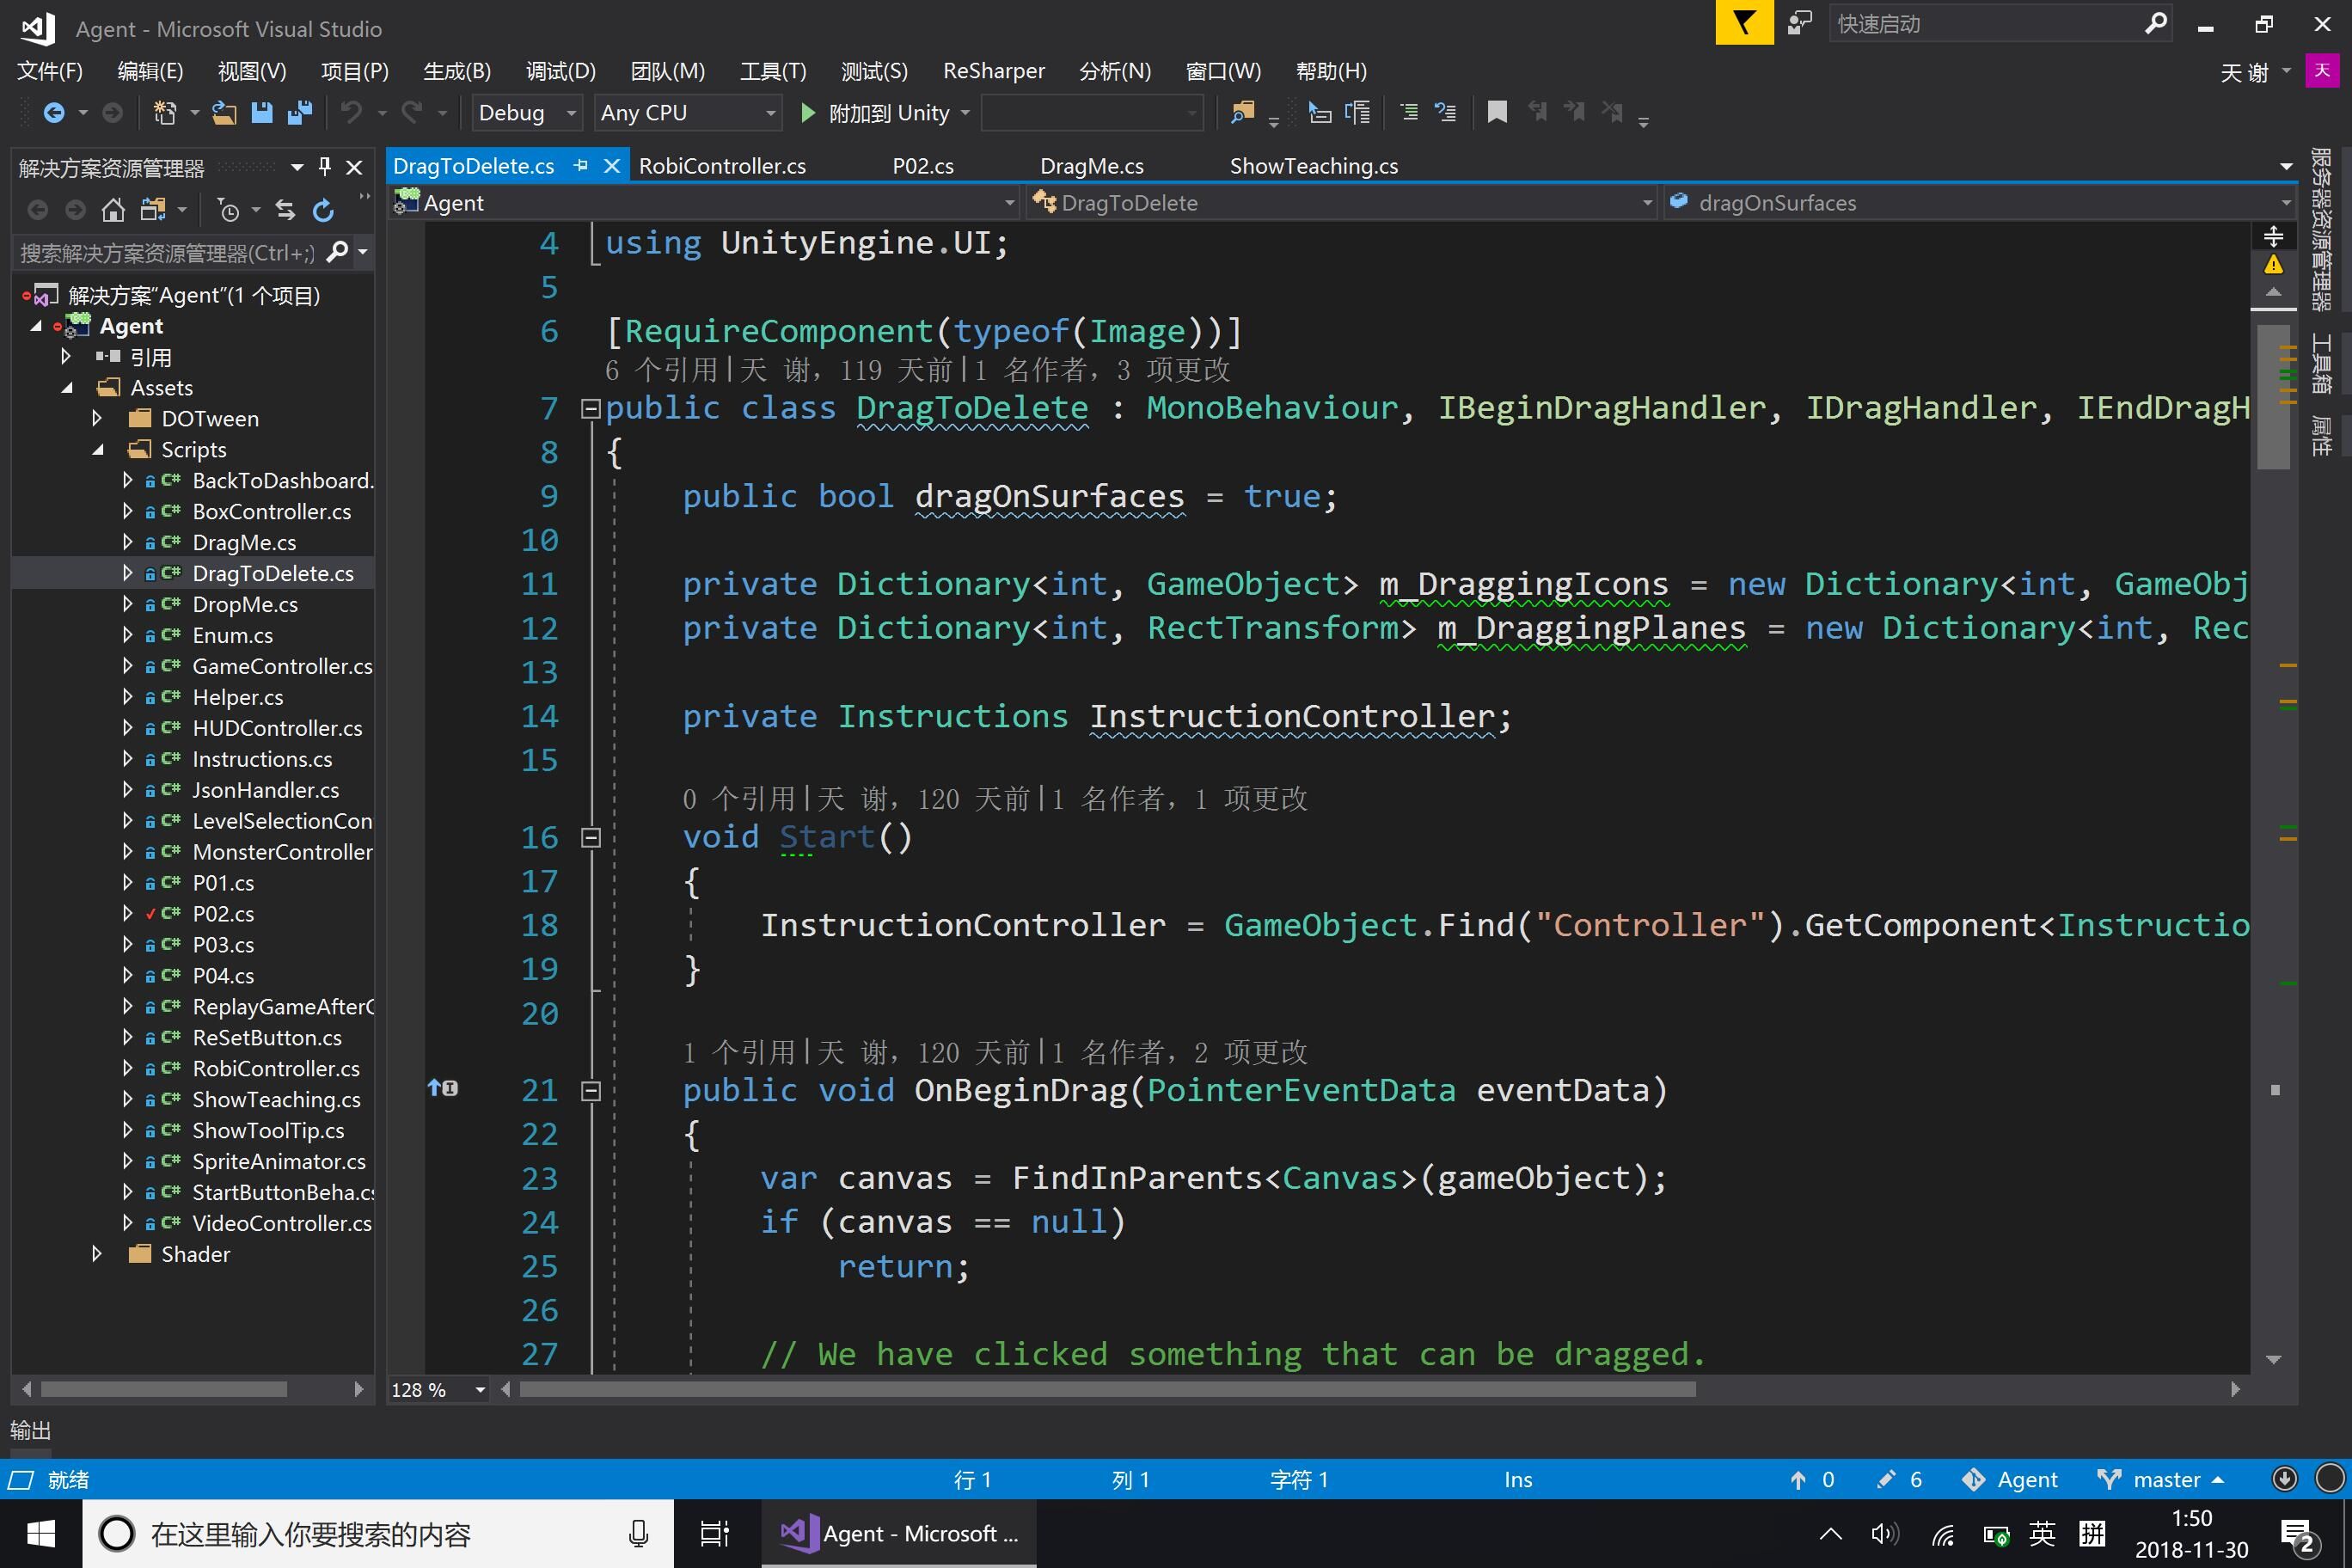Close the Solution Explorer panel

click(354, 167)
